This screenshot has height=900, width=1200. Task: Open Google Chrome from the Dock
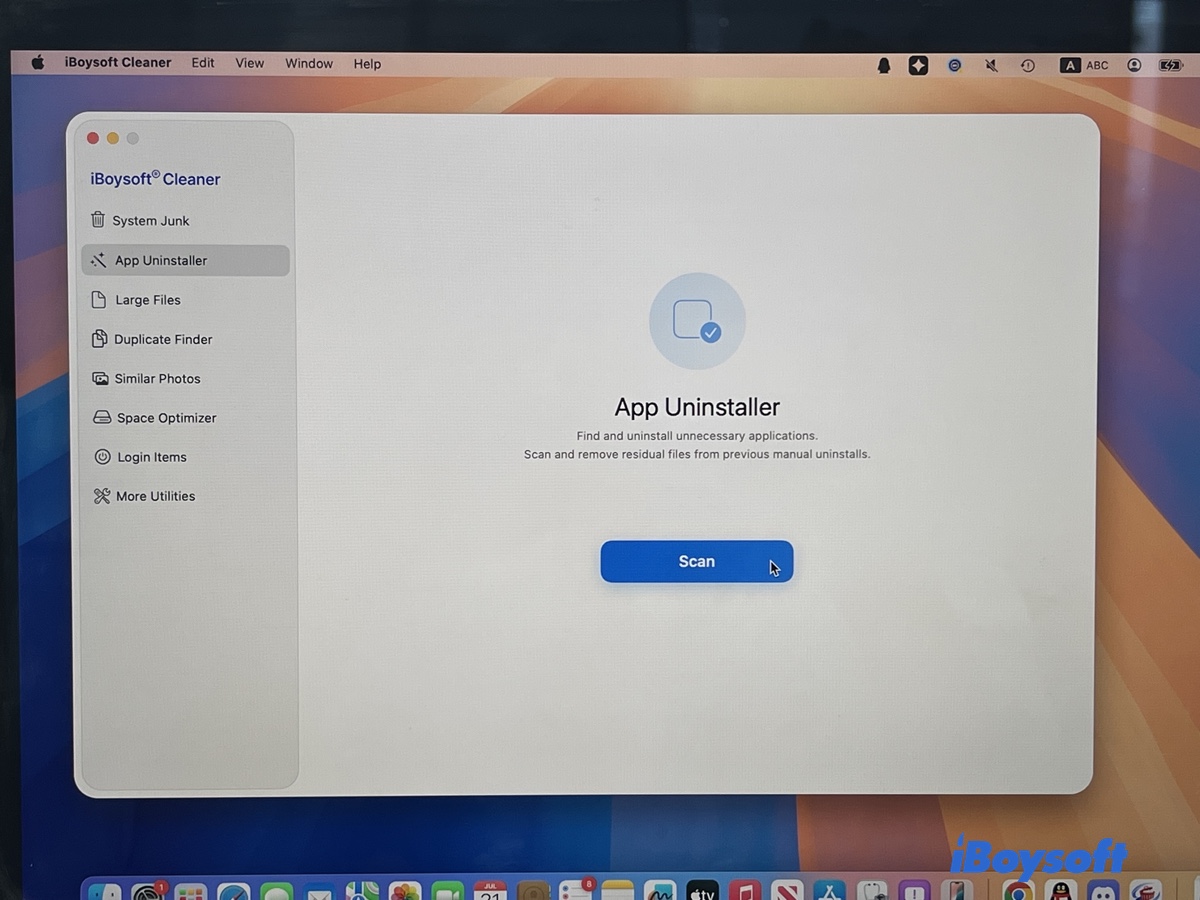pos(1018,890)
